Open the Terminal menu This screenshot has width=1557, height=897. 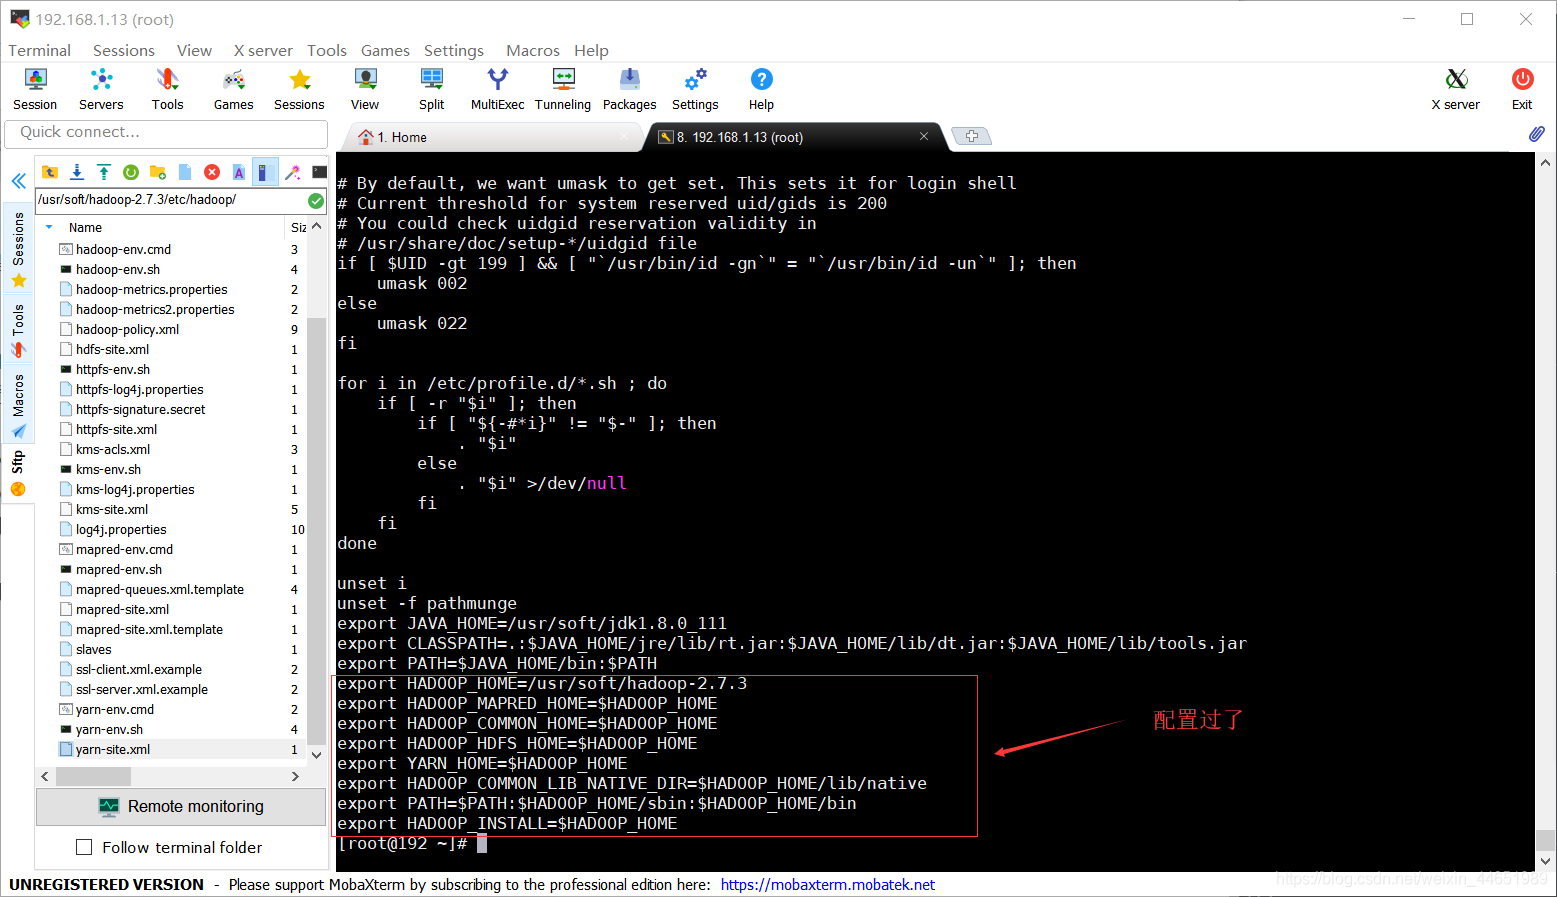pos(40,50)
